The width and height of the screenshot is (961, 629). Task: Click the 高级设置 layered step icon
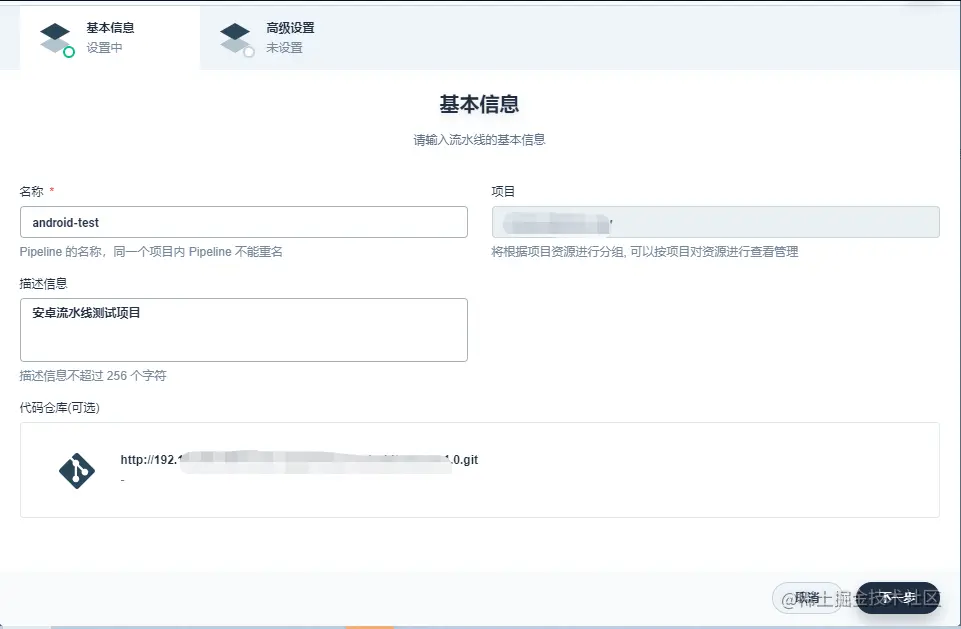(237, 39)
